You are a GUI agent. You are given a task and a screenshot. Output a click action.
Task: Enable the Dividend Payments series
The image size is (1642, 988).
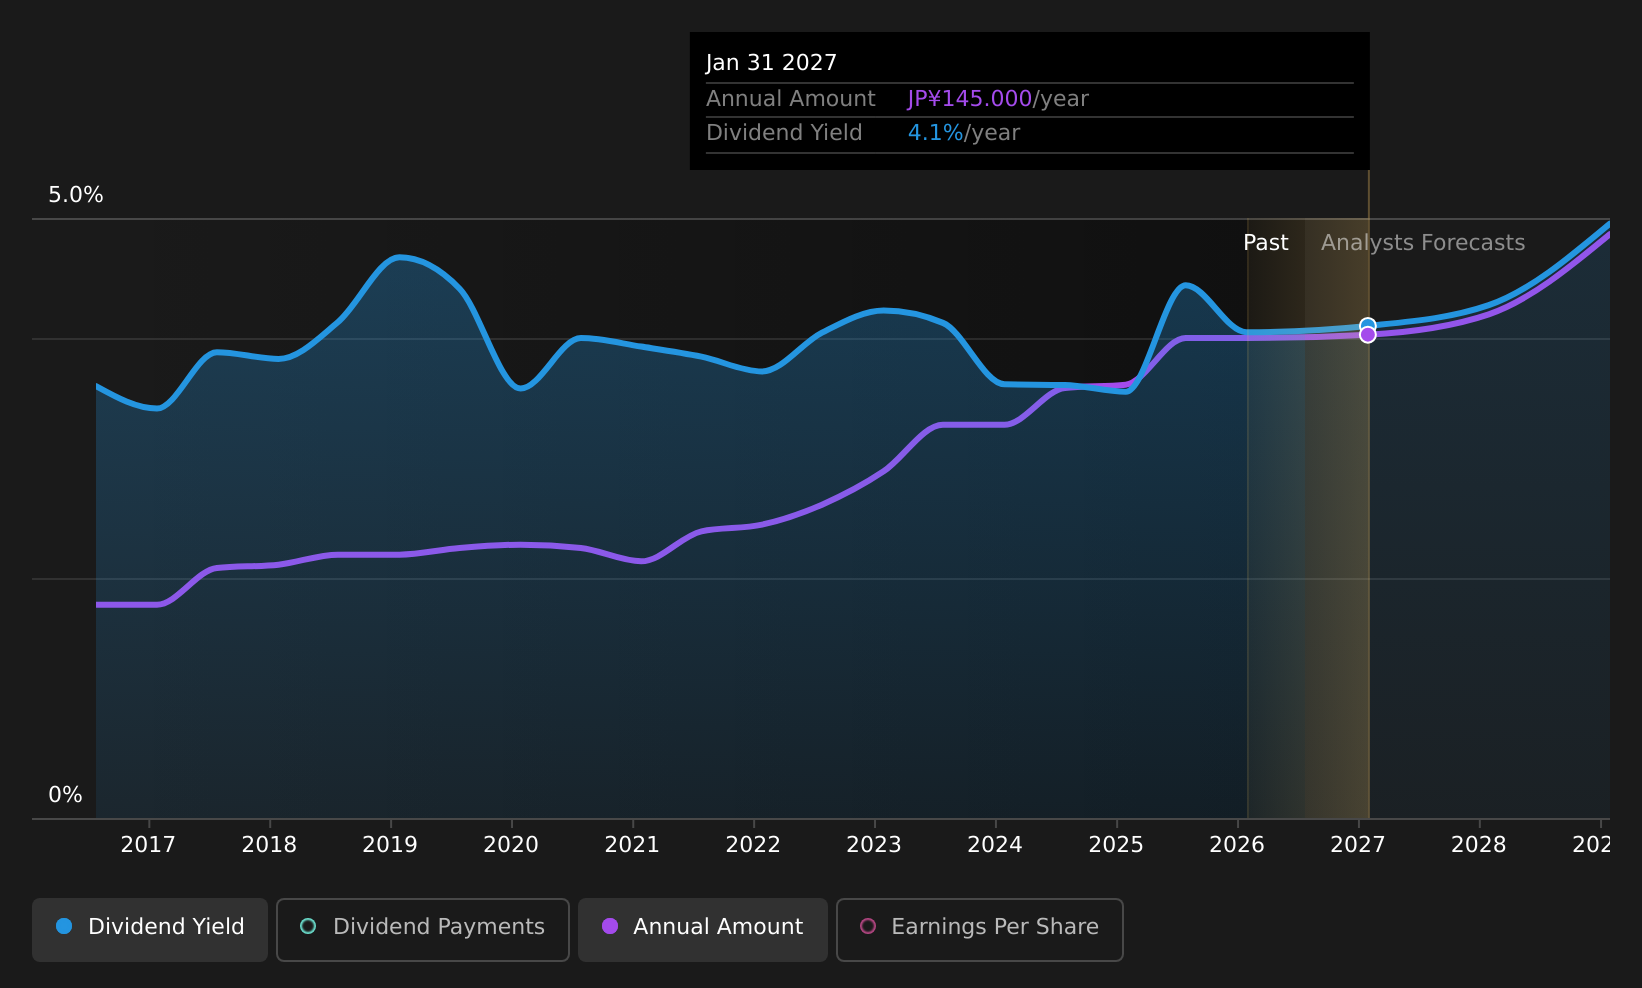point(423,929)
